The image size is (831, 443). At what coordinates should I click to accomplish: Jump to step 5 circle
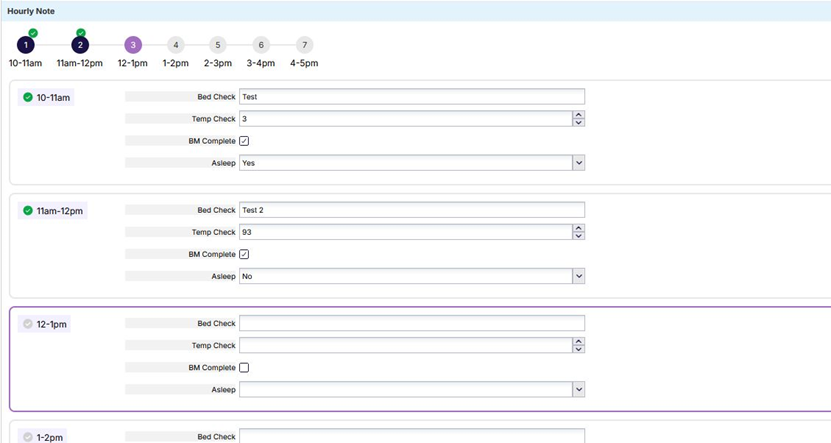[218, 45]
